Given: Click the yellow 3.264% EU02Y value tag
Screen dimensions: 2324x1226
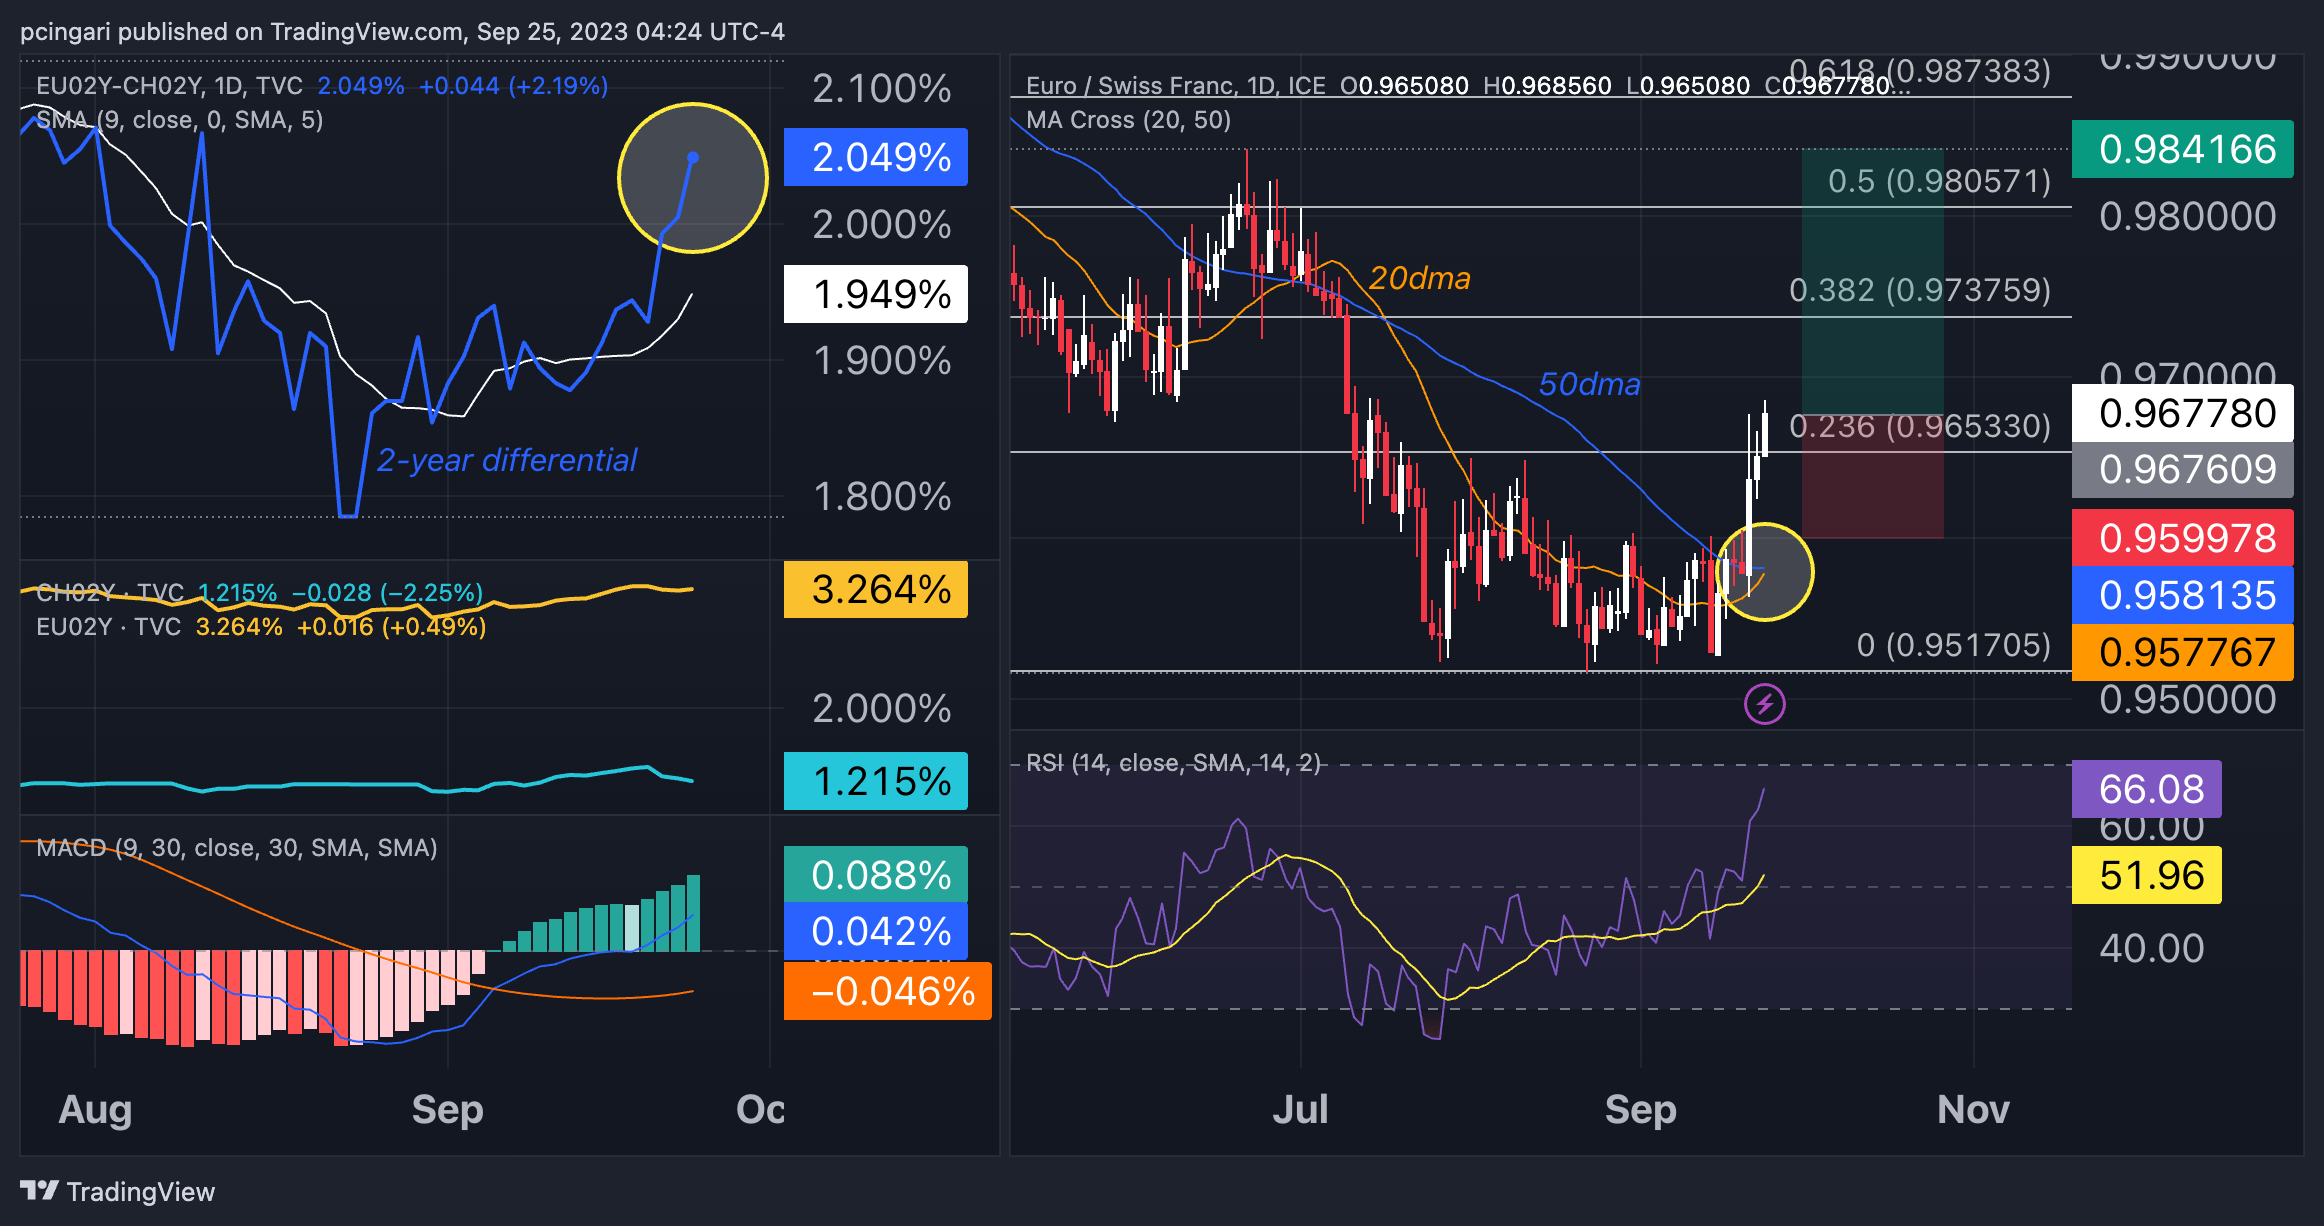Looking at the screenshot, I should point(876,590).
